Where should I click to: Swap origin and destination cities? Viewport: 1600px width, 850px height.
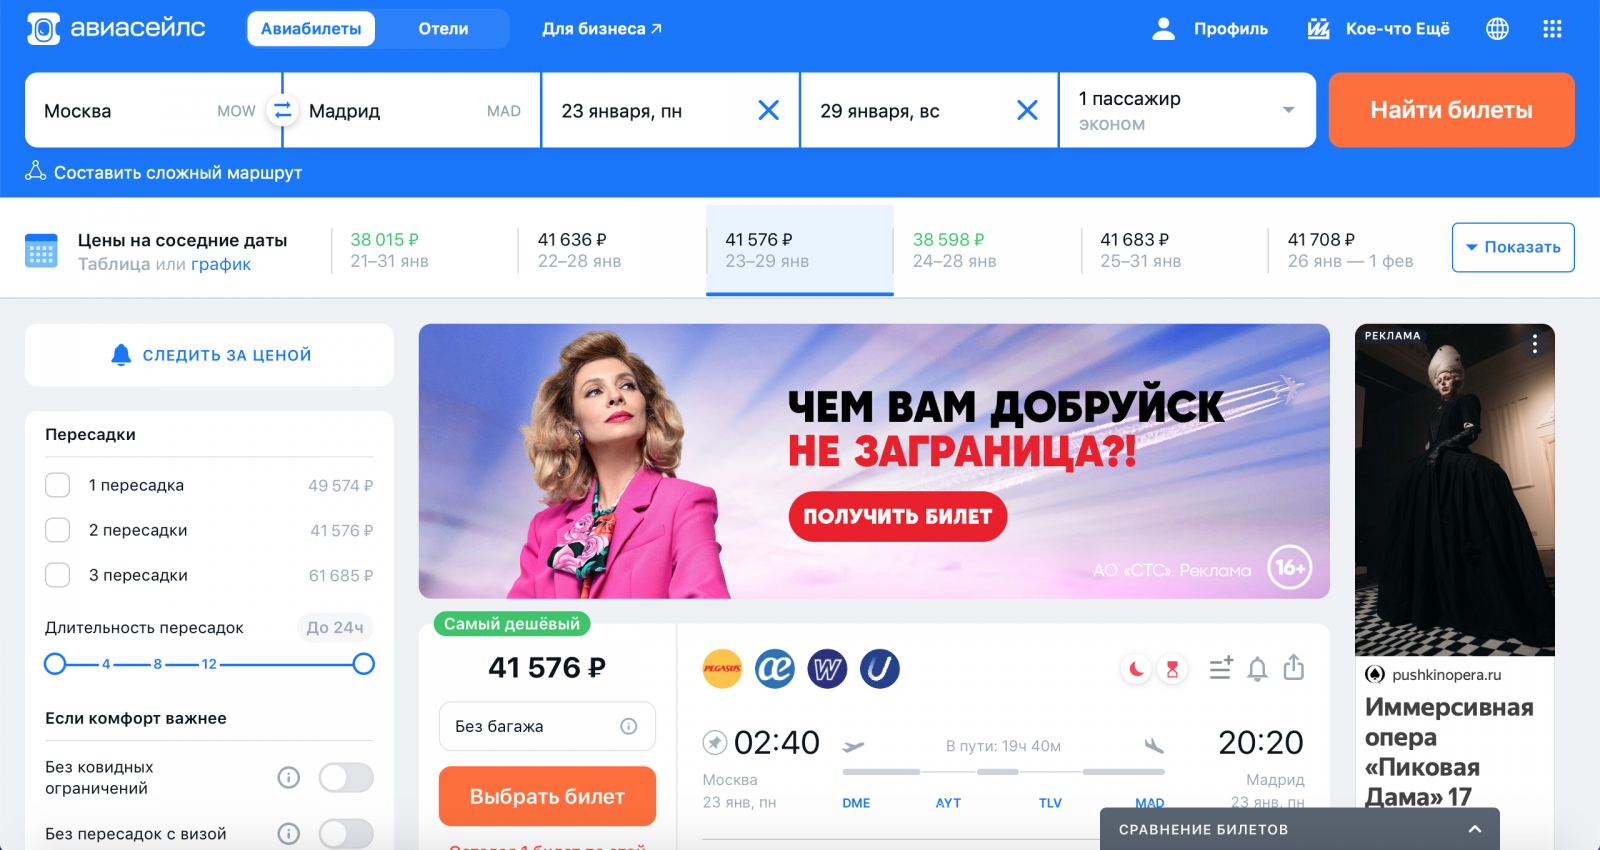[x=283, y=110]
